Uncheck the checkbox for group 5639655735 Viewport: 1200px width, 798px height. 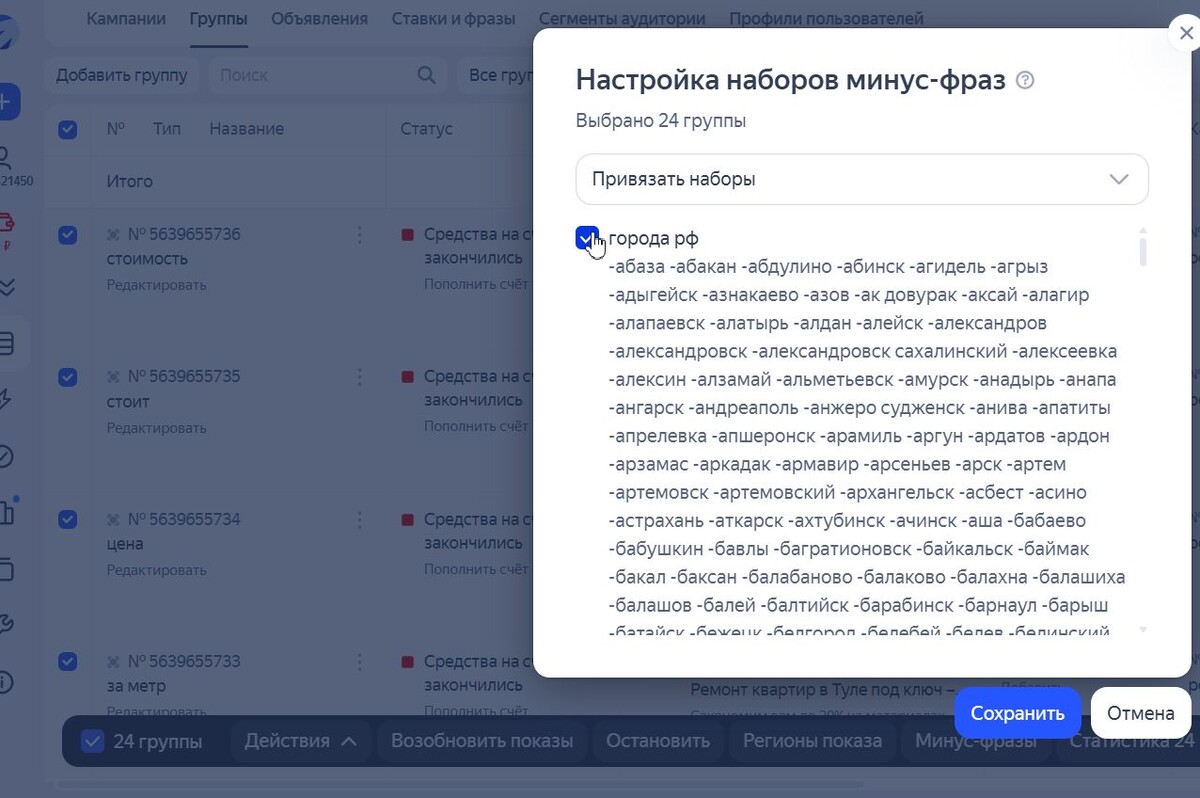pyautogui.click(x=68, y=377)
